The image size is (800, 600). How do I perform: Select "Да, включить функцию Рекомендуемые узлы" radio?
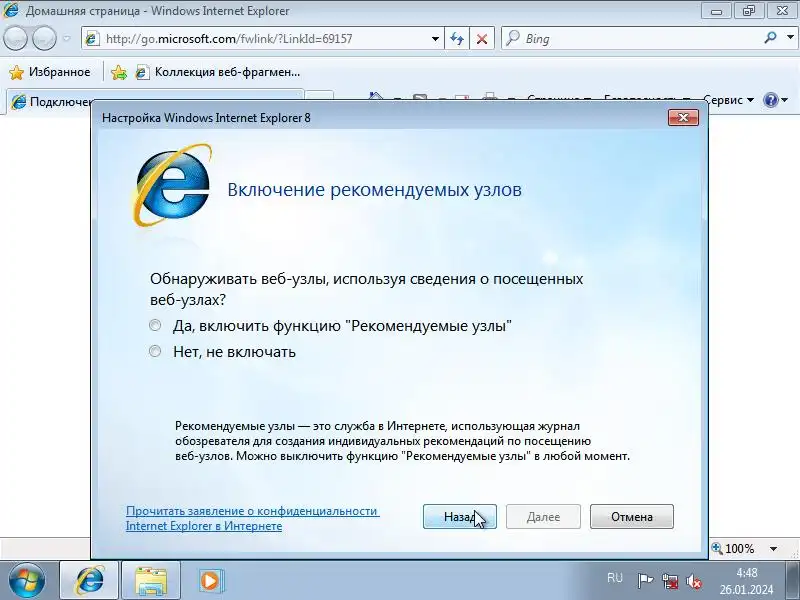tap(155, 326)
